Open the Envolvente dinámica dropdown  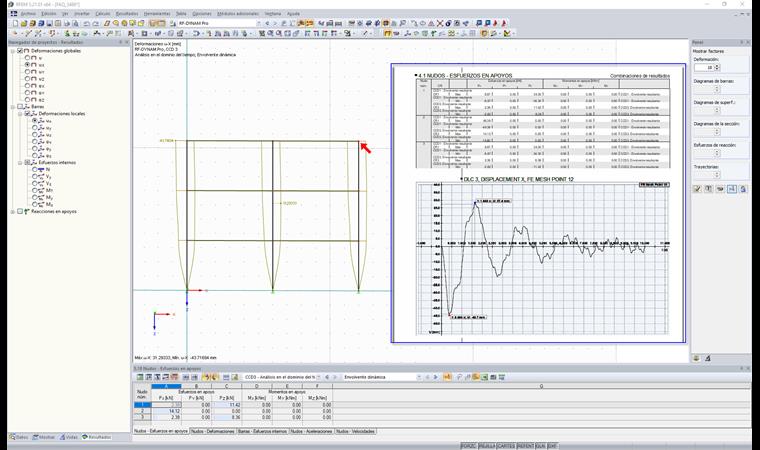(x=419, y=377)
